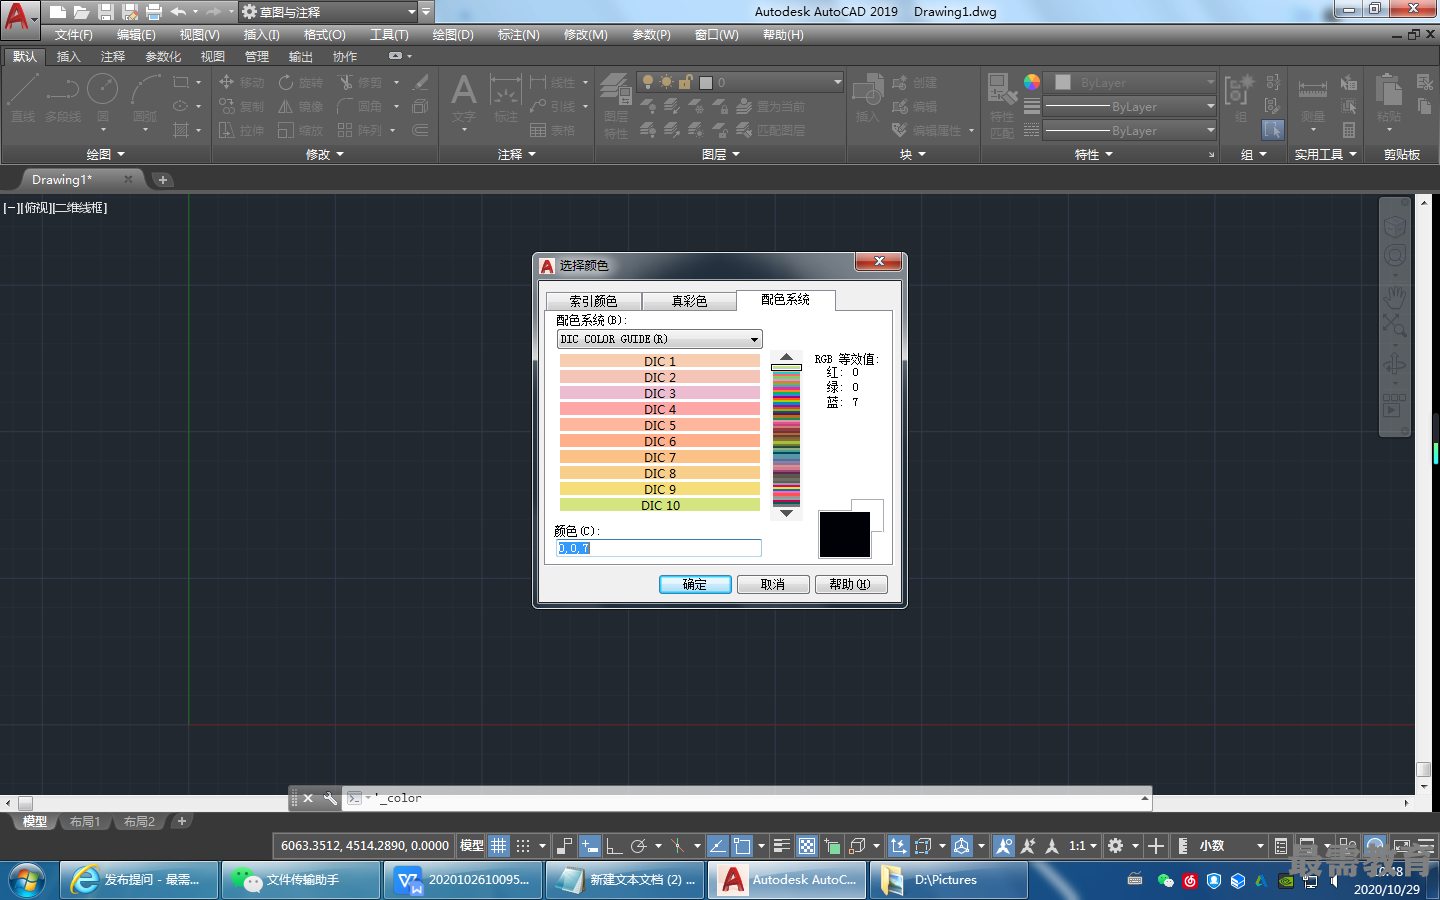Click the Plot printer icon in quick access toolbar
The image size is (1440, 900).
point(154,12)
